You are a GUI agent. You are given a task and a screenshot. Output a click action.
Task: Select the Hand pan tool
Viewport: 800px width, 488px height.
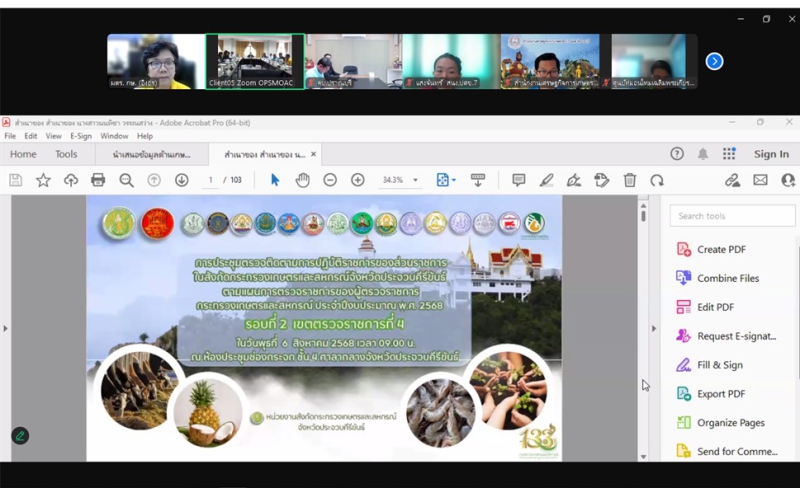(303, 180)
